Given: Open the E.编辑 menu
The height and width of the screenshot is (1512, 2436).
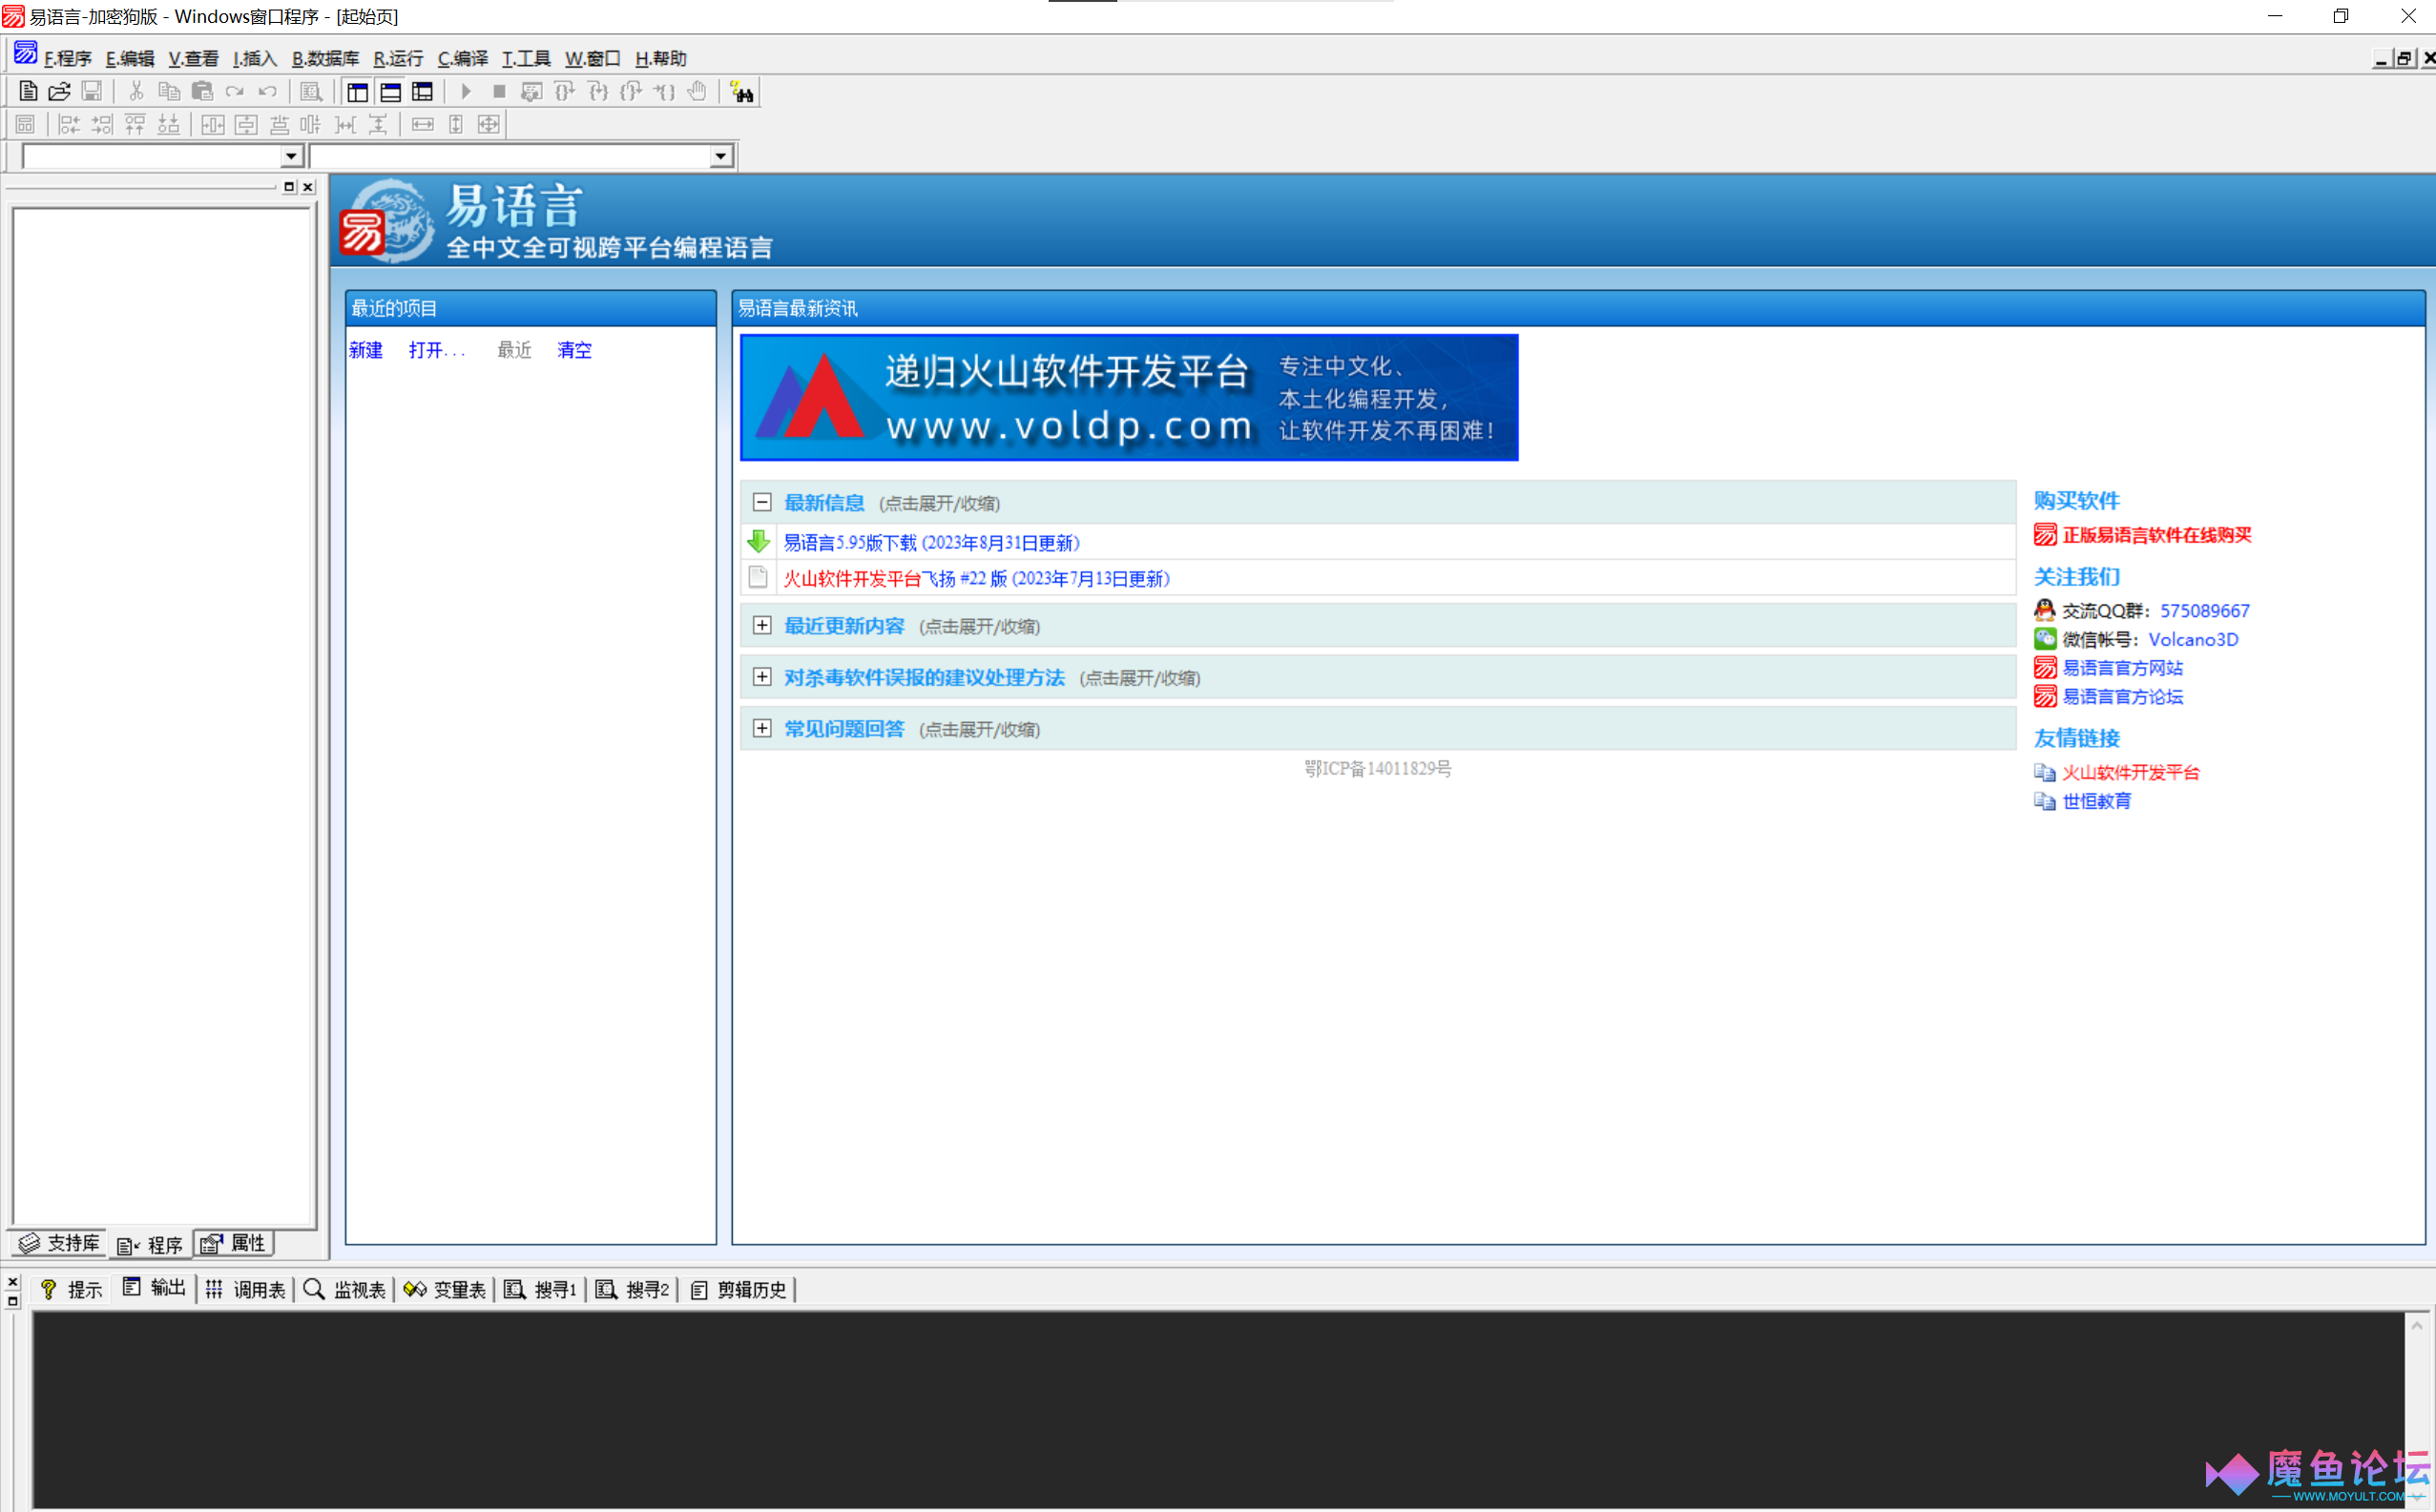Looking at the screenshot, I should [130, 59].
